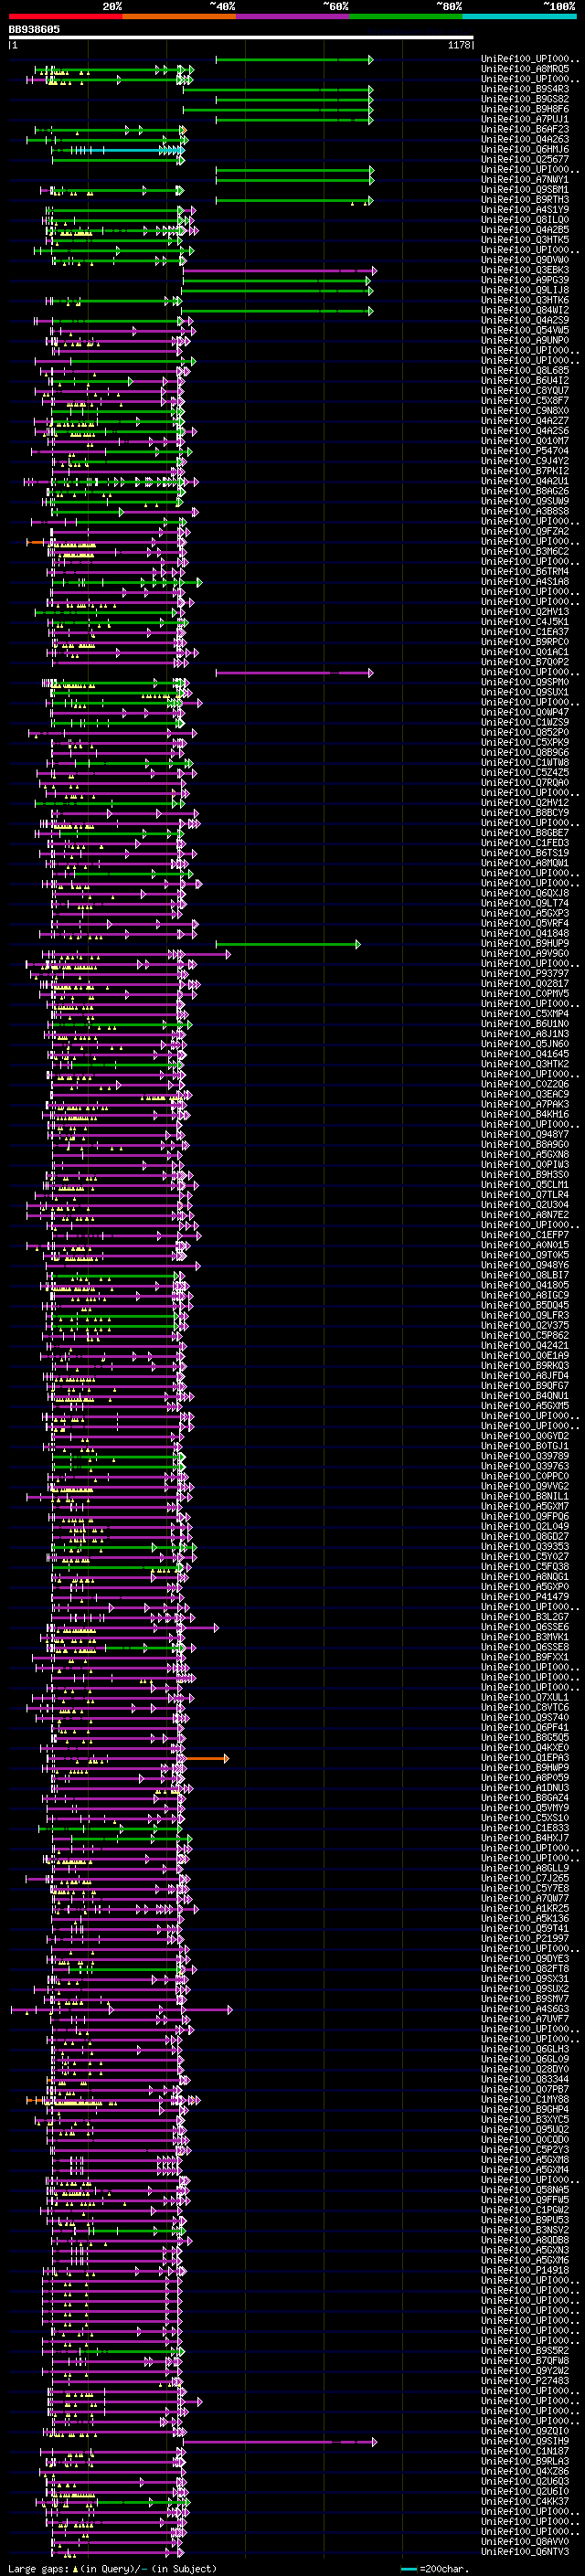Select the UniRef100_Q7TLR4 label
The image size is (585, 2576).
point(525,1195)
